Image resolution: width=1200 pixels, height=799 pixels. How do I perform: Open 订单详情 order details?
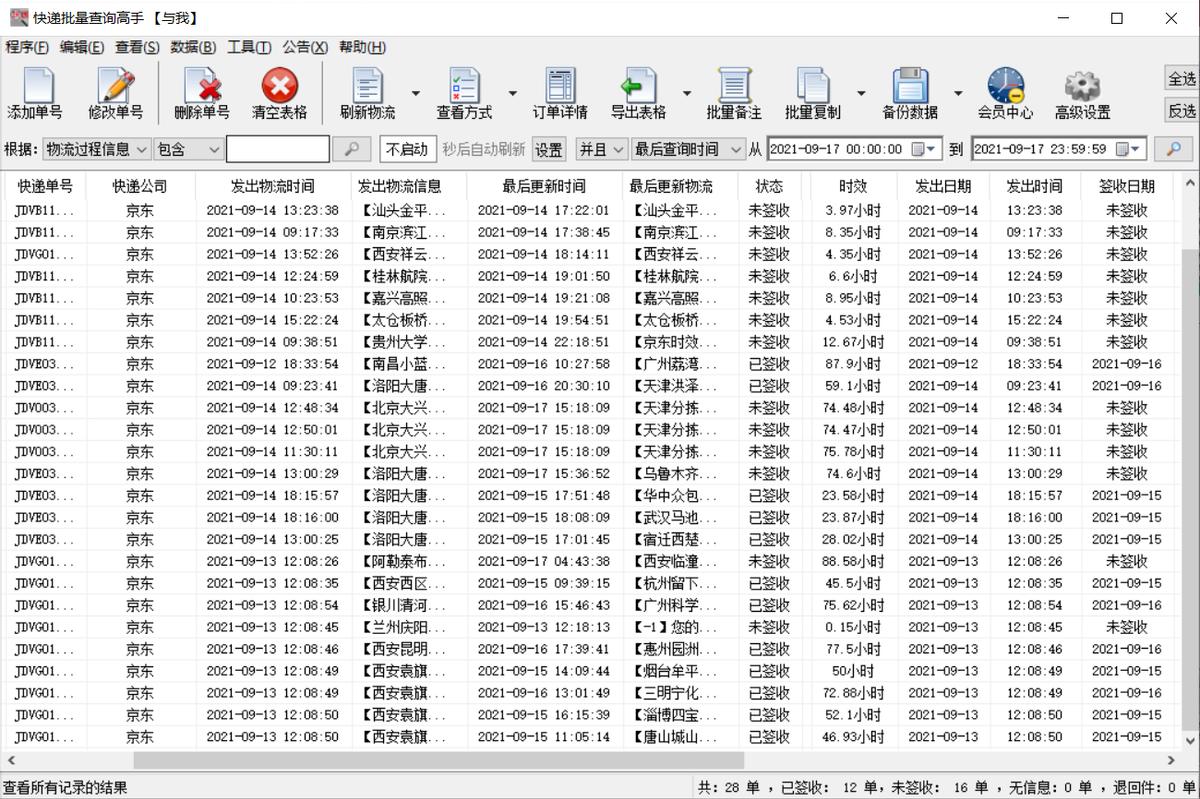coord(559,92)
